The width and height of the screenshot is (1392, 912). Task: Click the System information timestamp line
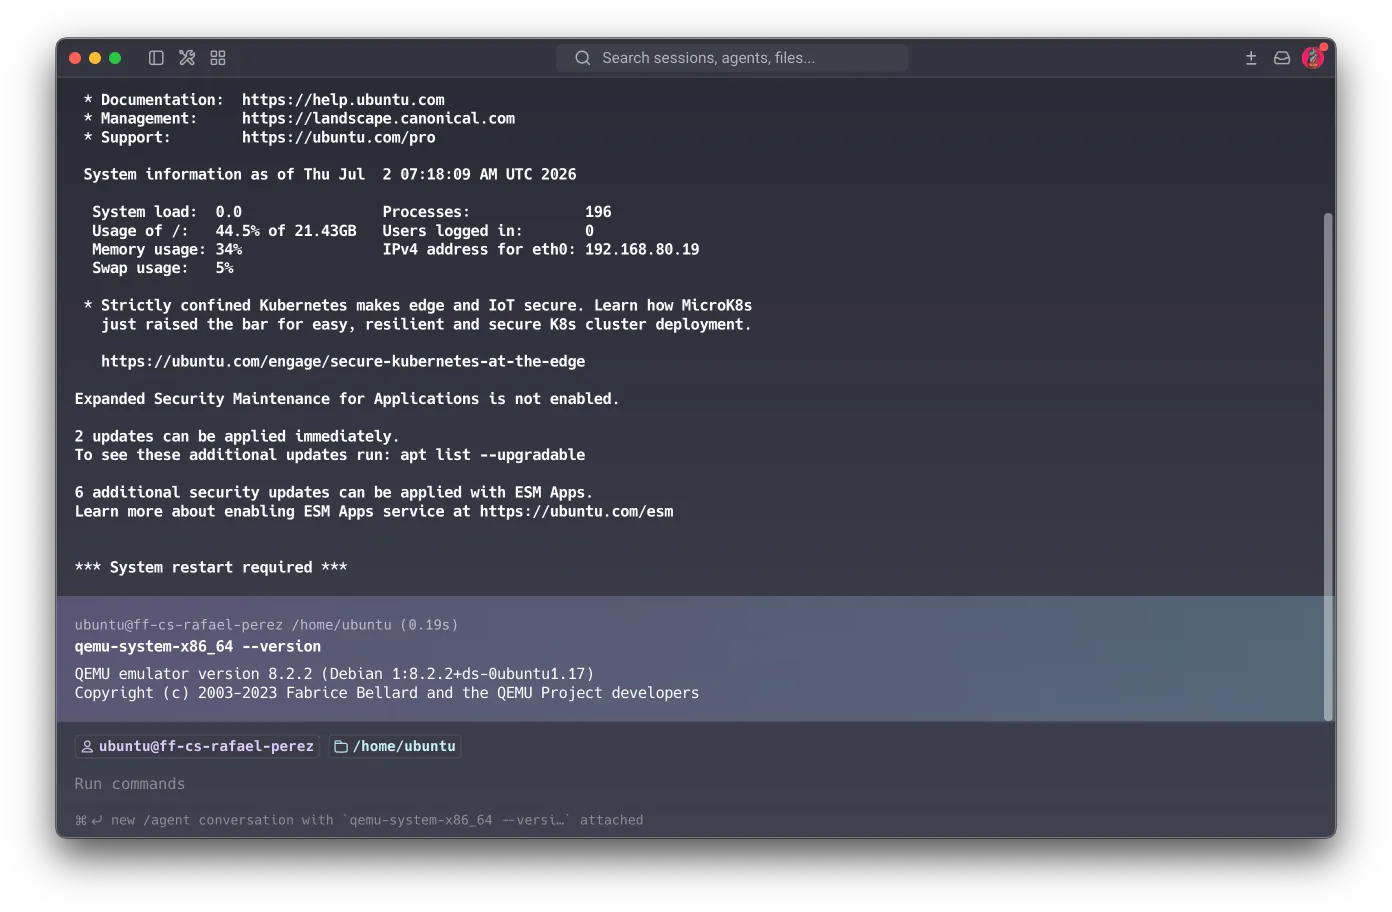point(330,174)
